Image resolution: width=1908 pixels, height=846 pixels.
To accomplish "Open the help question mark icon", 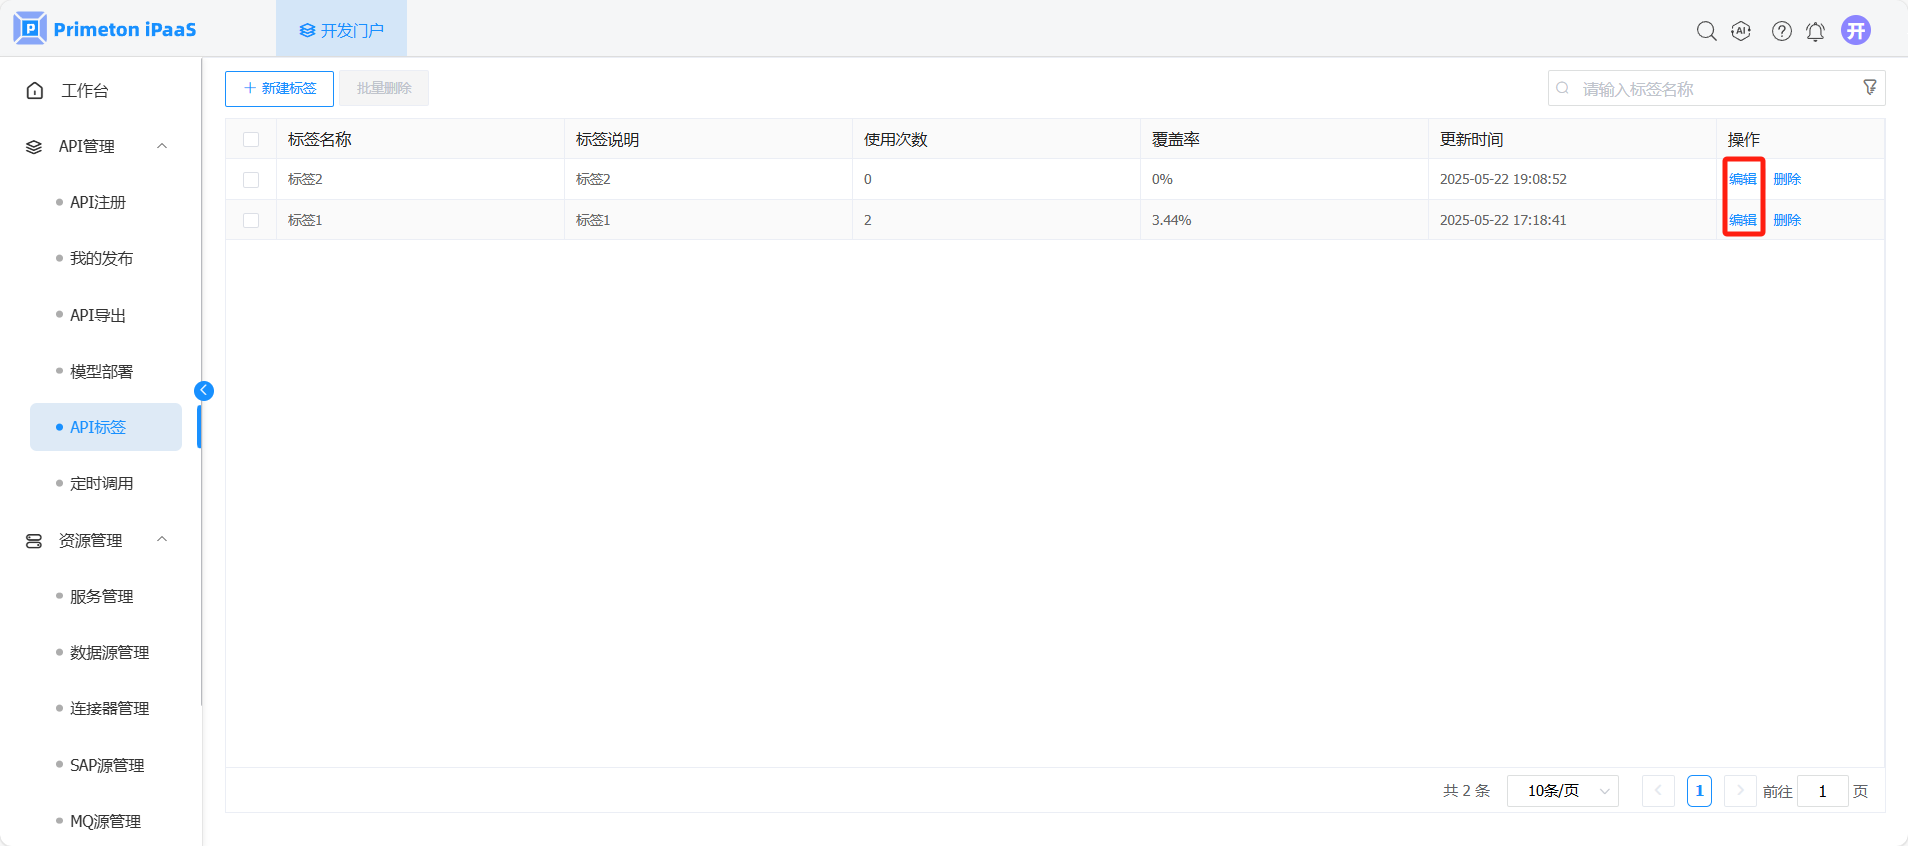I will point(1781,31).
